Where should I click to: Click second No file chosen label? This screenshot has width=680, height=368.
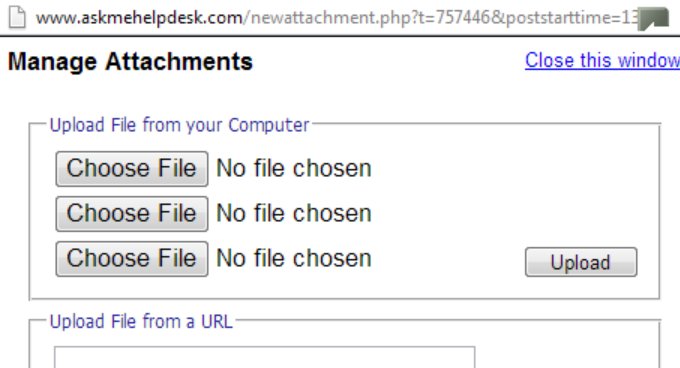click(294, 213)
